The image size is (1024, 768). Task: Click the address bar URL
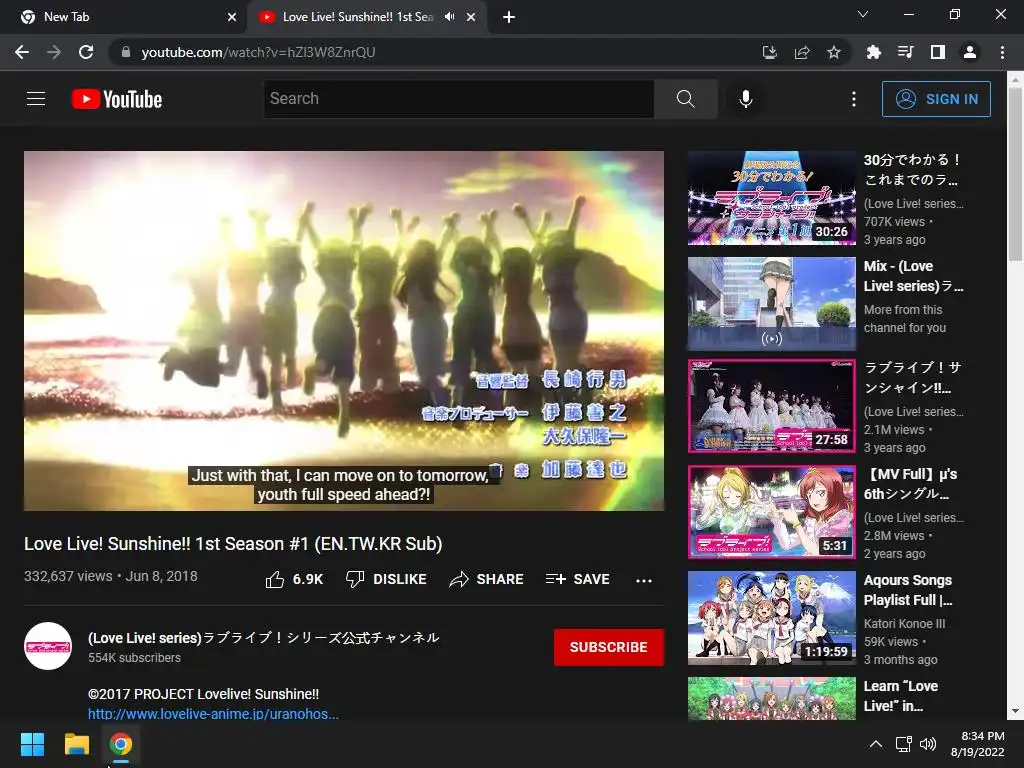[258, 52]
